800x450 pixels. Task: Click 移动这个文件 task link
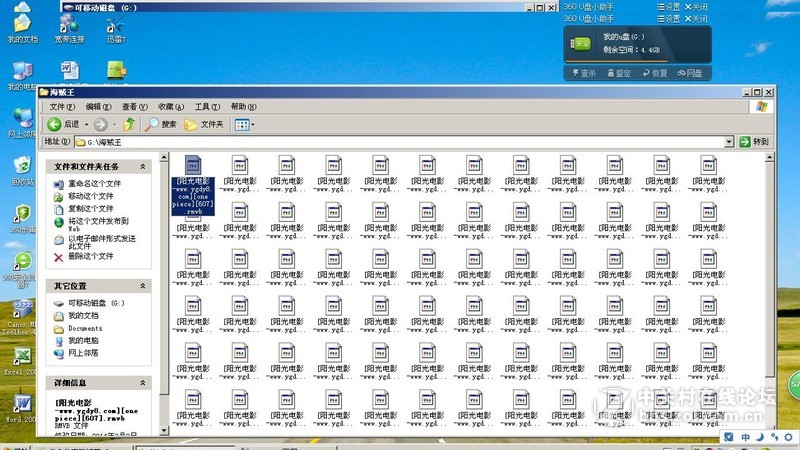click(x=91, y=196)
